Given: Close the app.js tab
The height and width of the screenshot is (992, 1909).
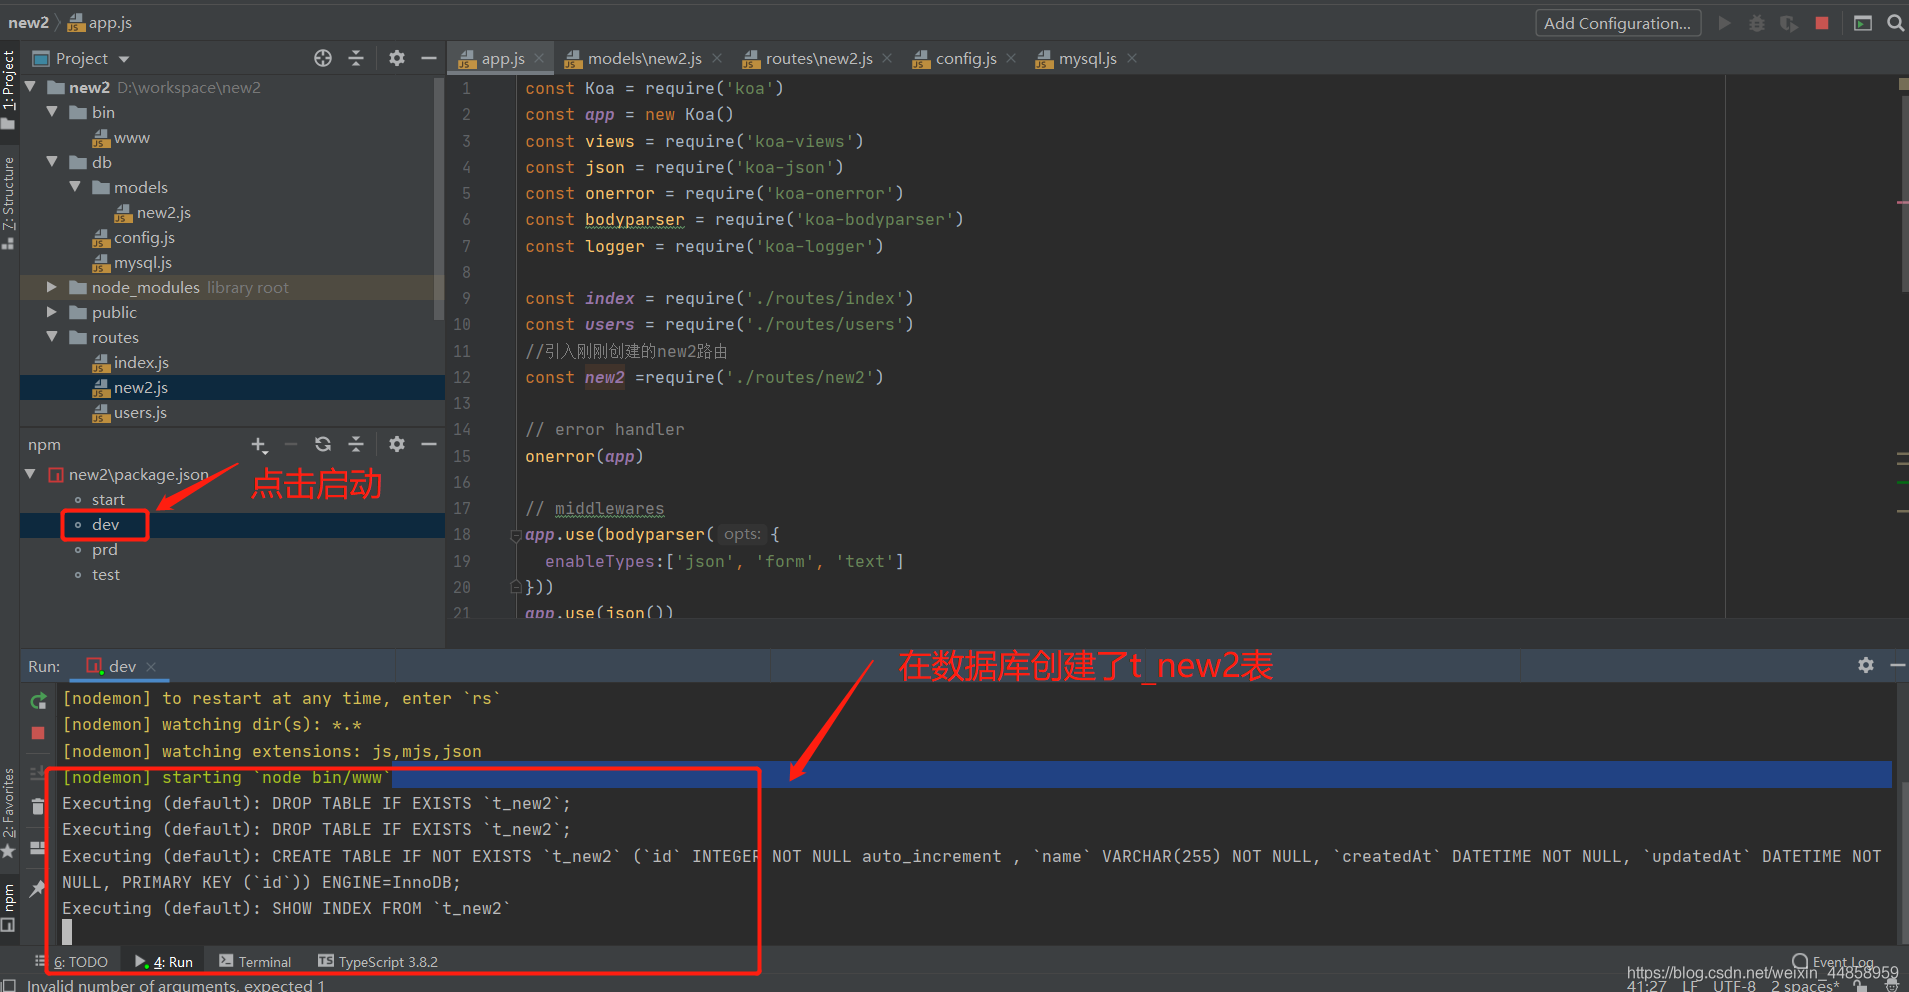Looking at the screenshot, I should click(x=539, y=59).
